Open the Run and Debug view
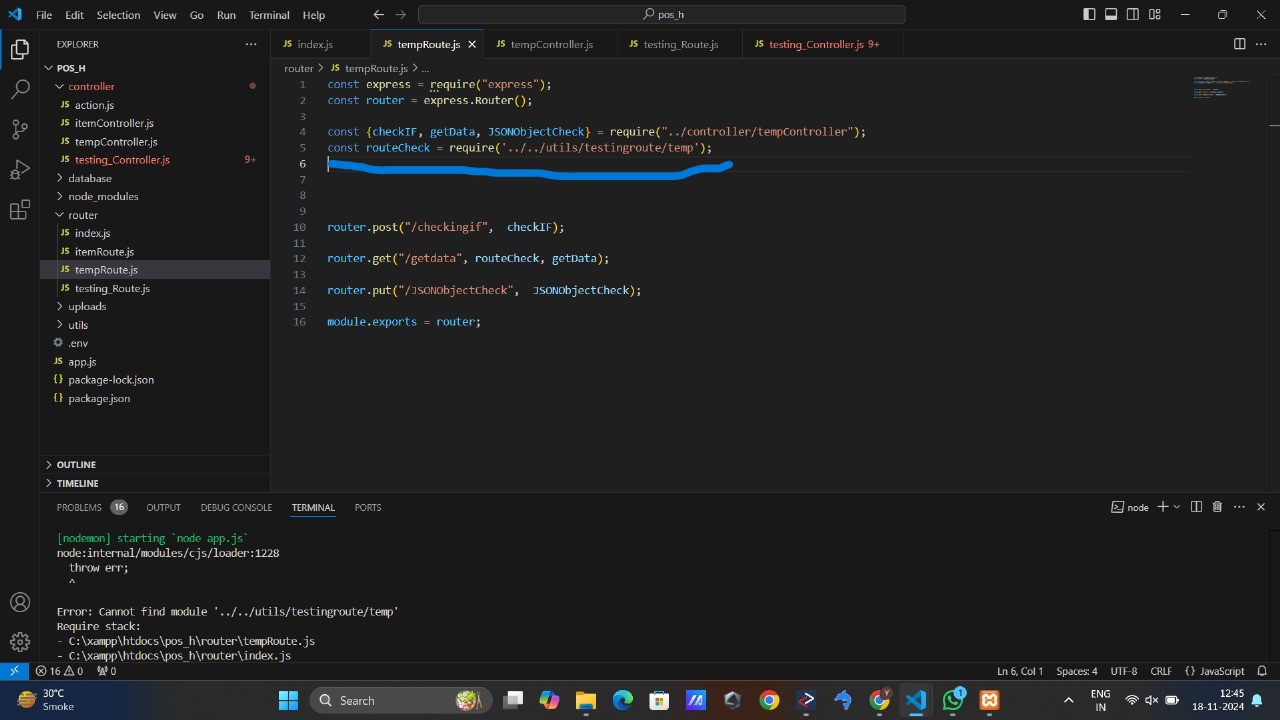 pyautogui.click(x=20, y=169)
